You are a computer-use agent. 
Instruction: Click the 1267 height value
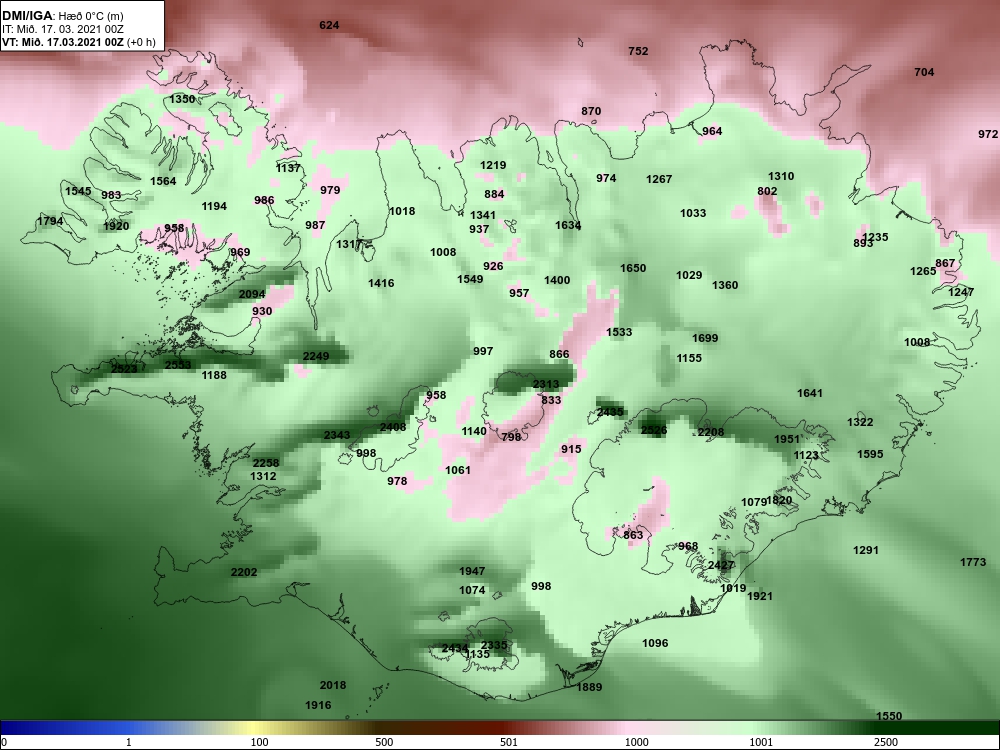click(x=659, y=179)
